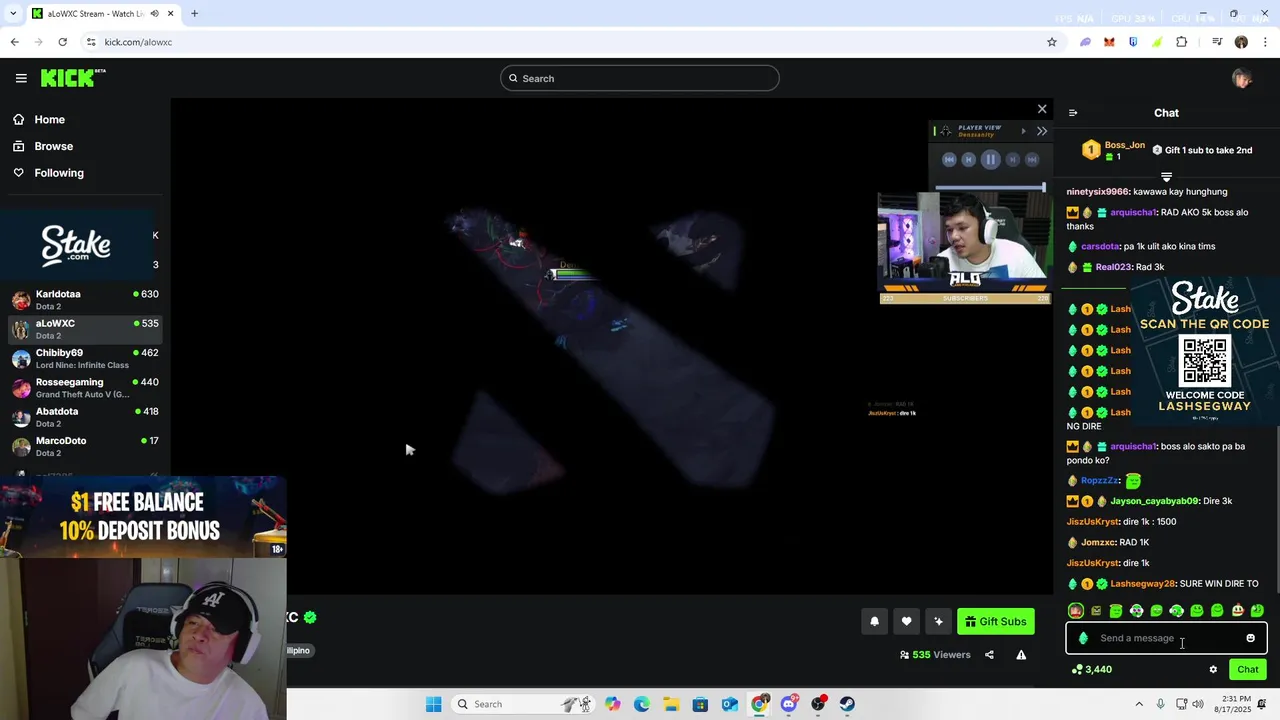1280x720 pixels.
Task: Open Jomzxc username in chat
Action: point(1098,542)
